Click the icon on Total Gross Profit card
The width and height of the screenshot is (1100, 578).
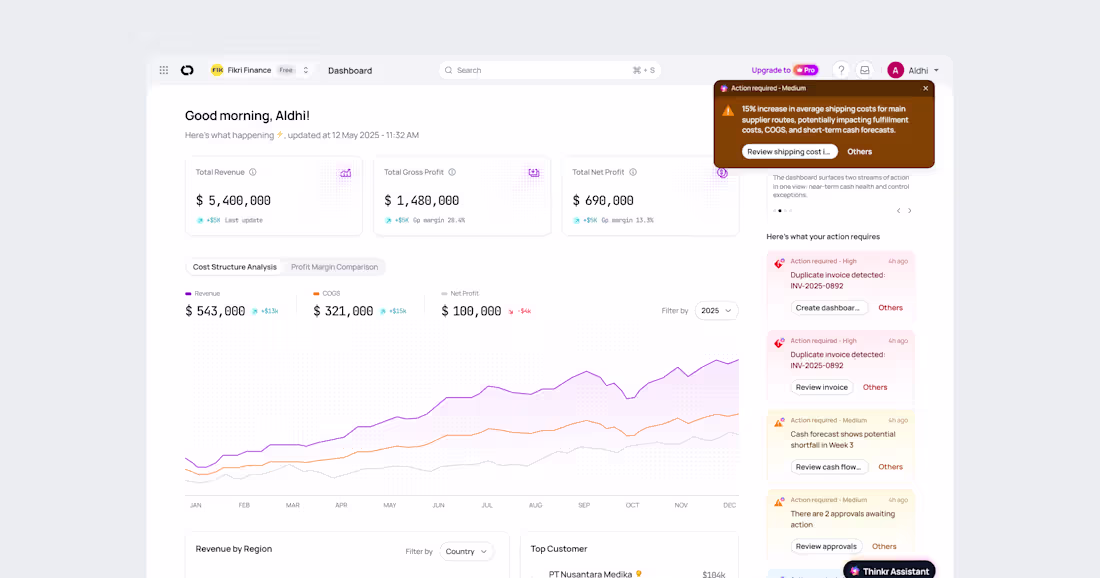pos(534,173)
